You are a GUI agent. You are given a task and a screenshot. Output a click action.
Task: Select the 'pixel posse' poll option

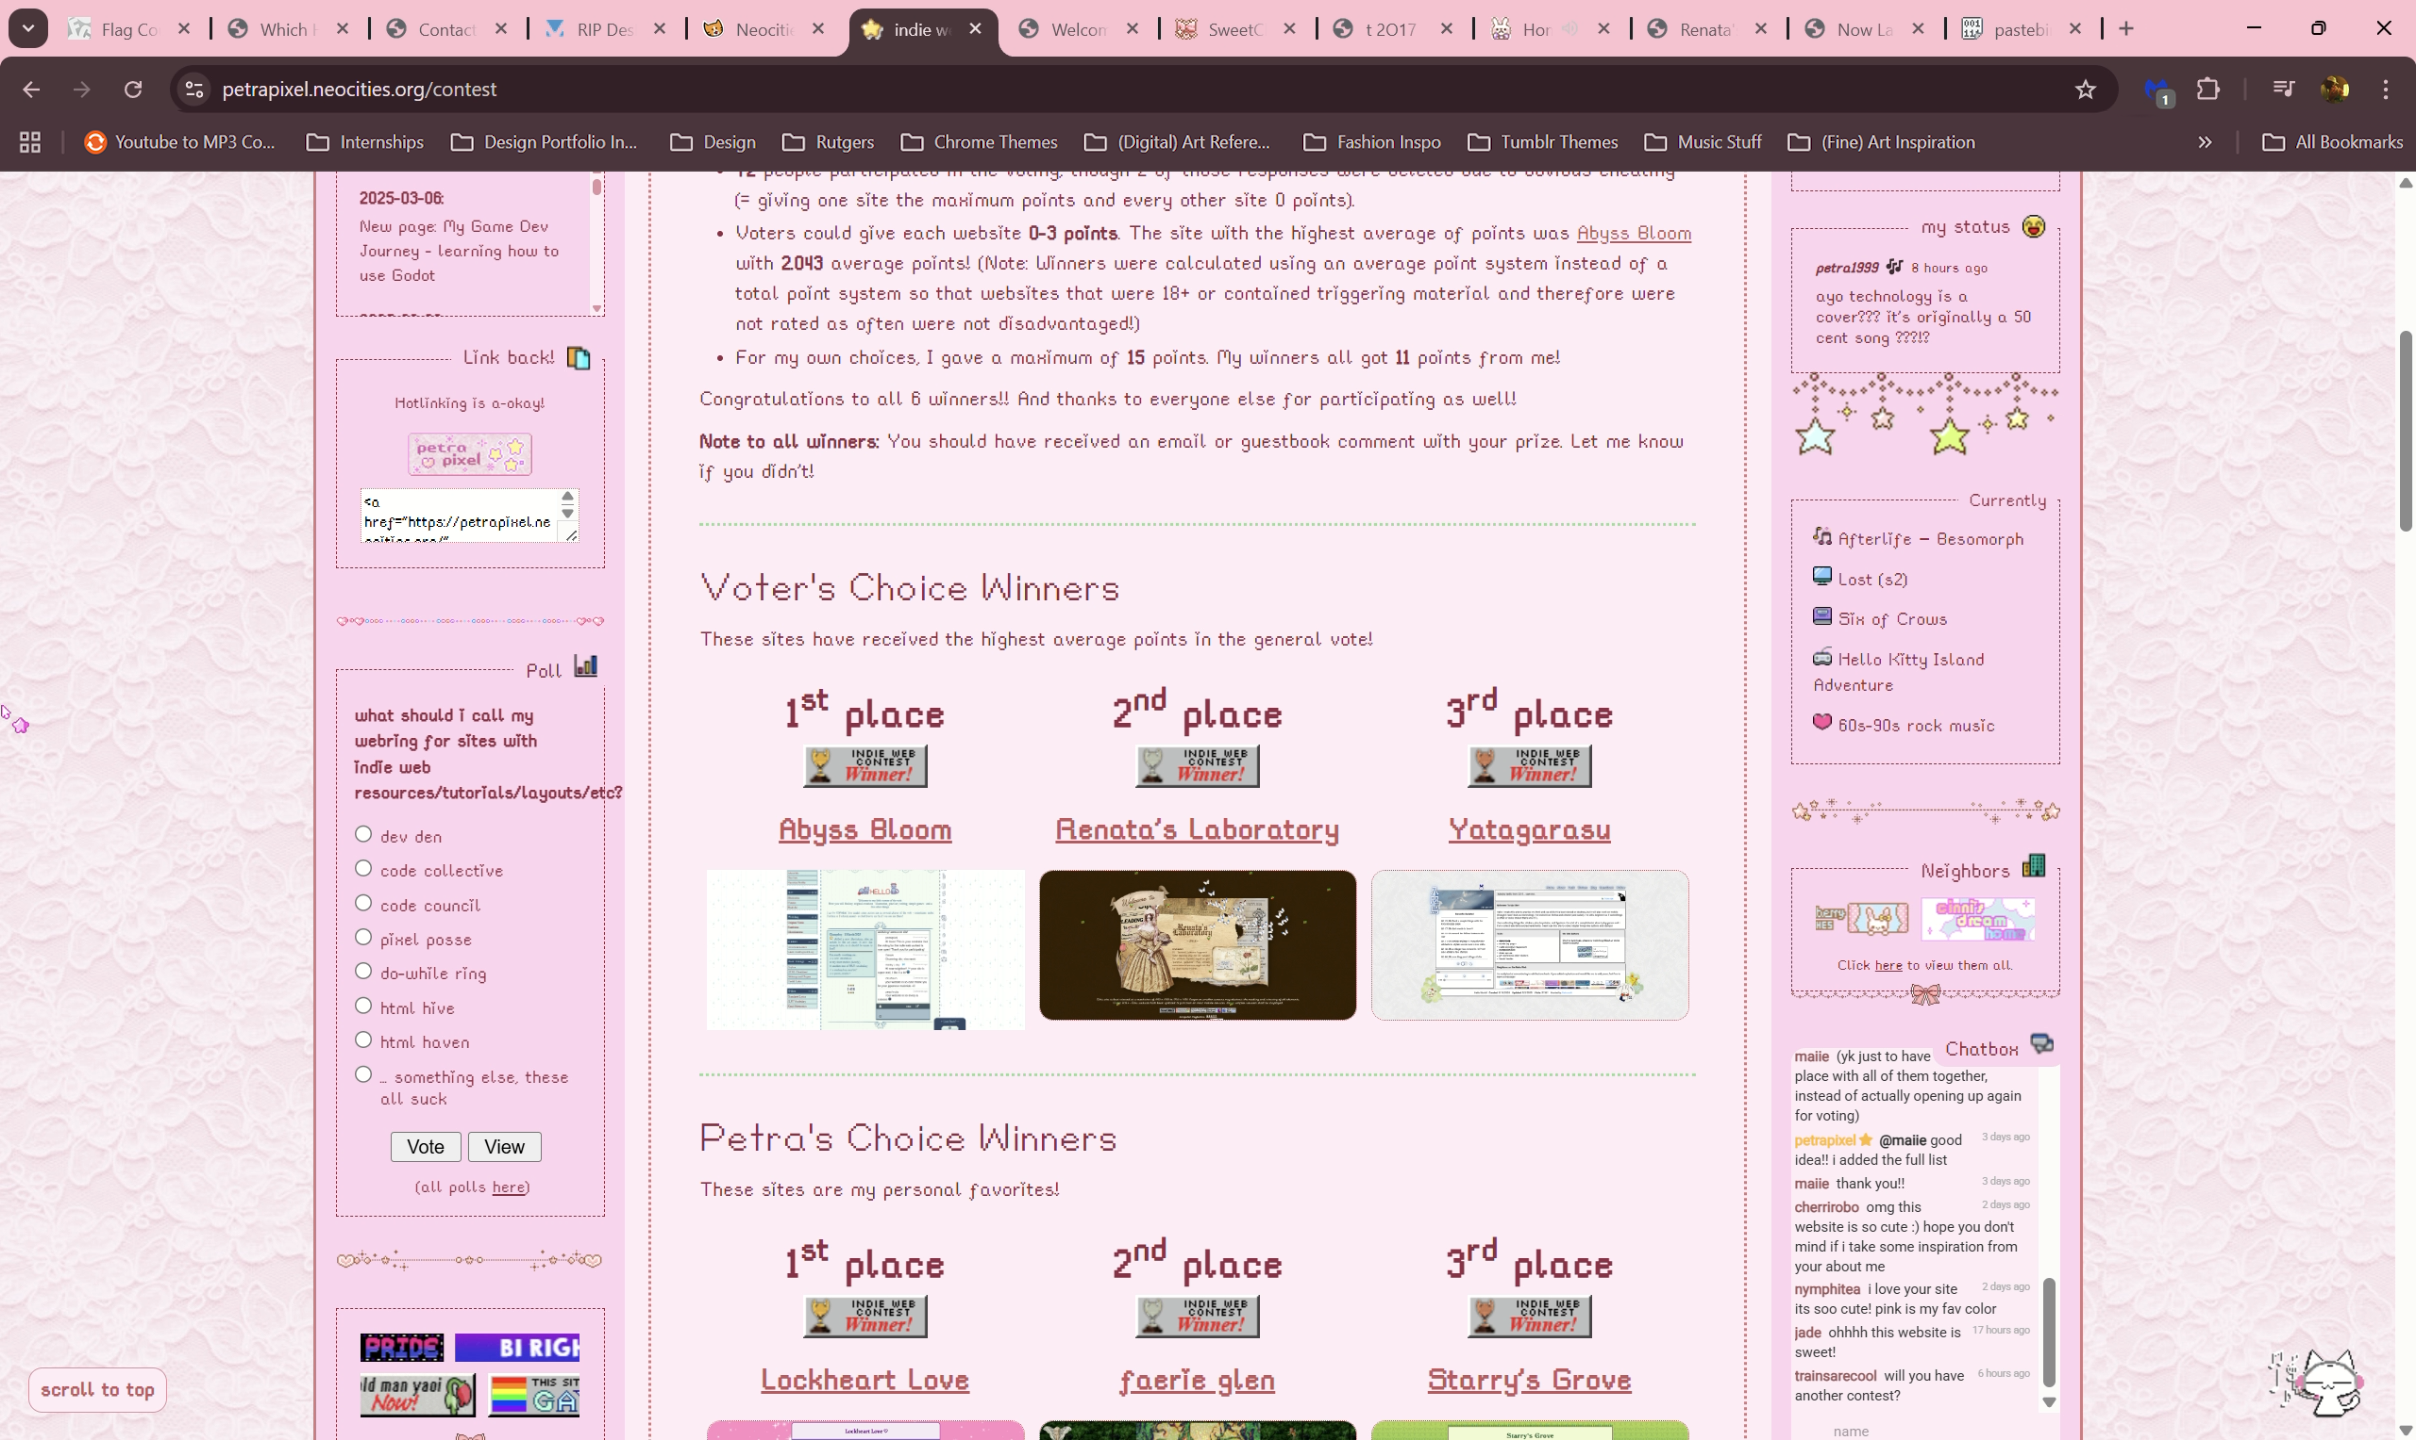coord(364,937)
